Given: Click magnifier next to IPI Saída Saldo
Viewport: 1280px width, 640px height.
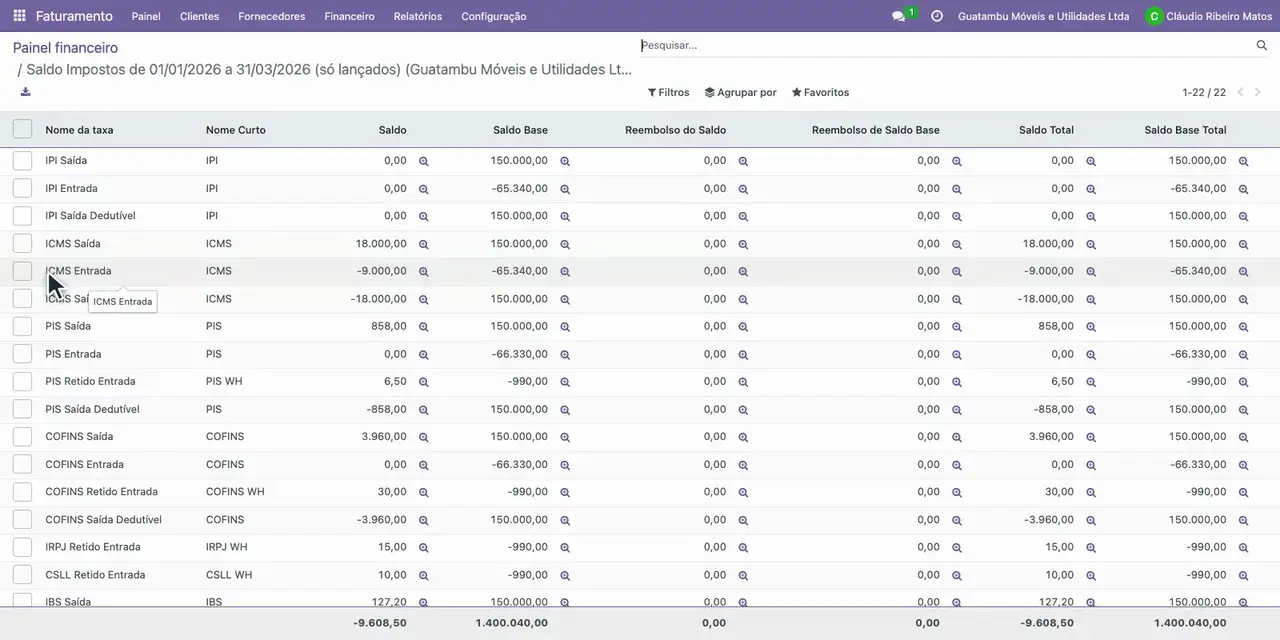Looking at the screenshot, I should click(x=423, y=161).
